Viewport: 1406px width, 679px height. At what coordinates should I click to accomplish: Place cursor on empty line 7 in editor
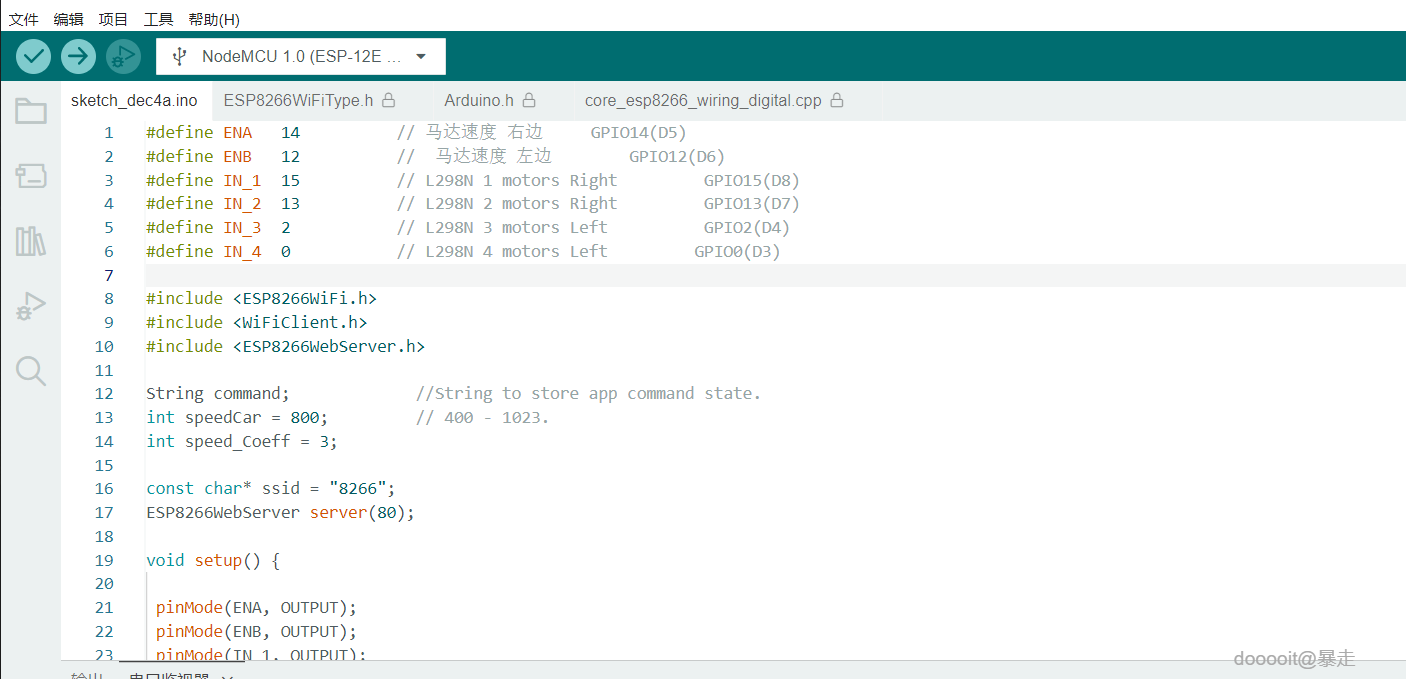click(500, 275)
